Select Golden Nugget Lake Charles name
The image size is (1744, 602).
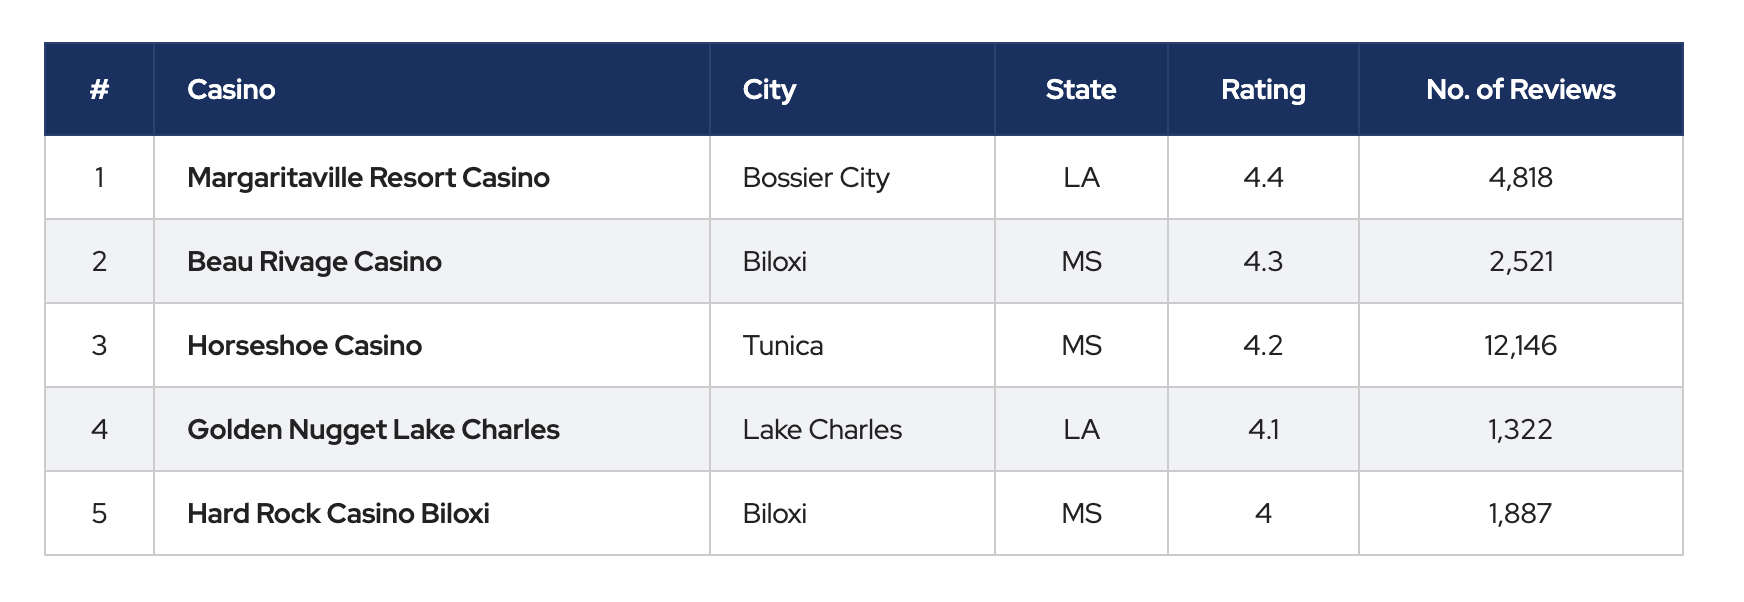373,430
